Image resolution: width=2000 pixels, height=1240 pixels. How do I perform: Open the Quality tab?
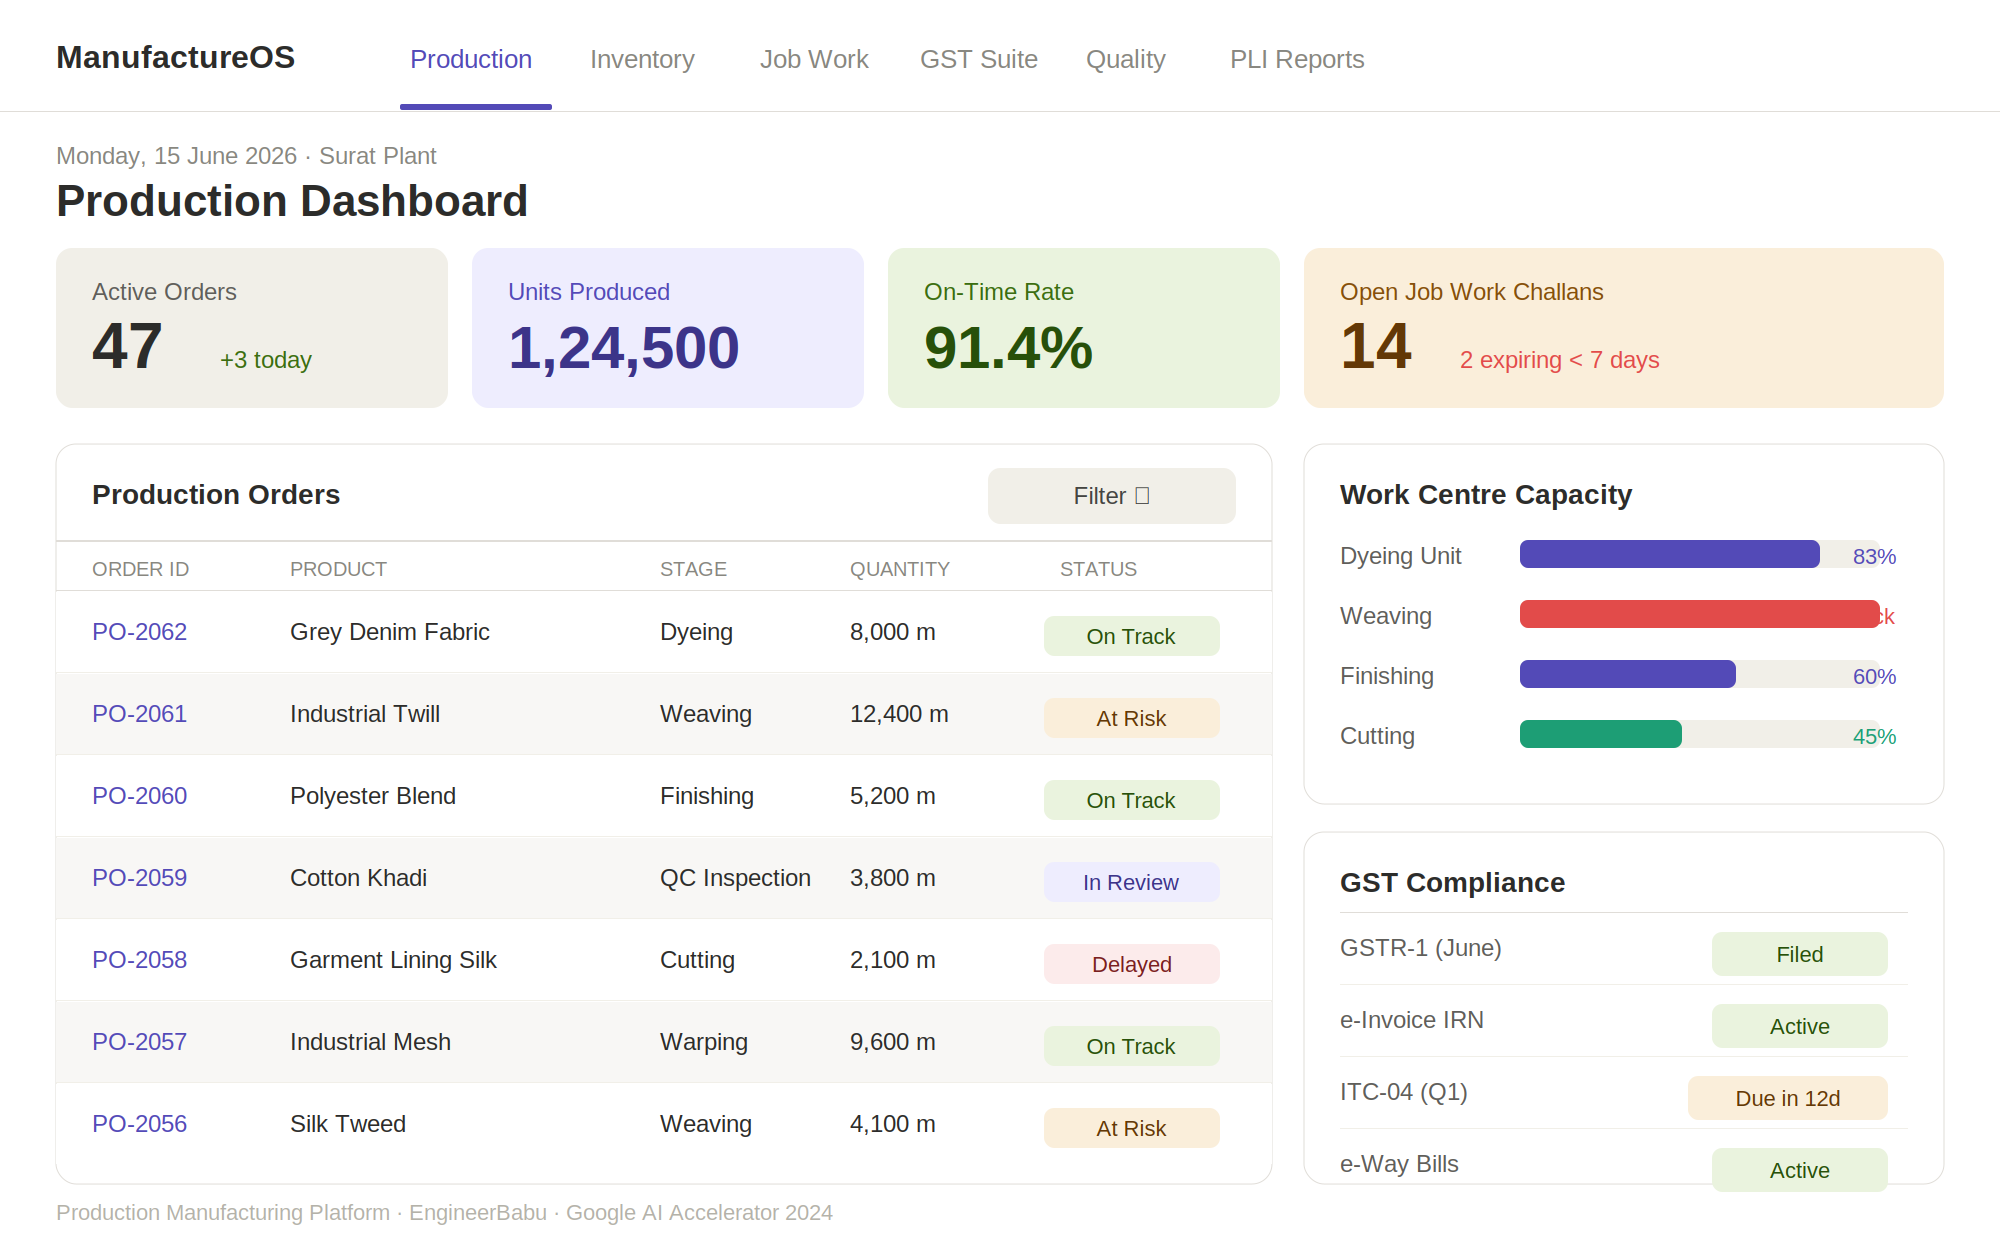point(1126,59)
